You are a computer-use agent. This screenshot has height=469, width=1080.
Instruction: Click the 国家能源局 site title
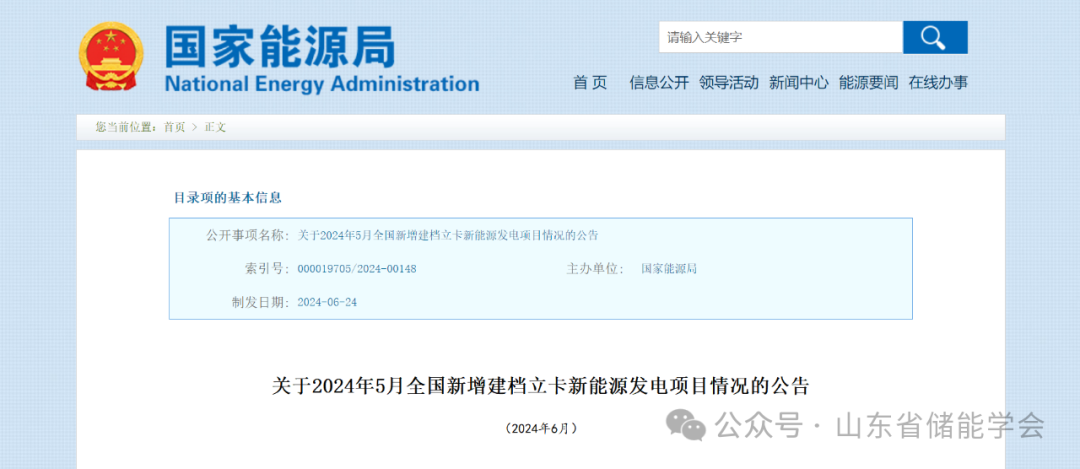[280, 46]
